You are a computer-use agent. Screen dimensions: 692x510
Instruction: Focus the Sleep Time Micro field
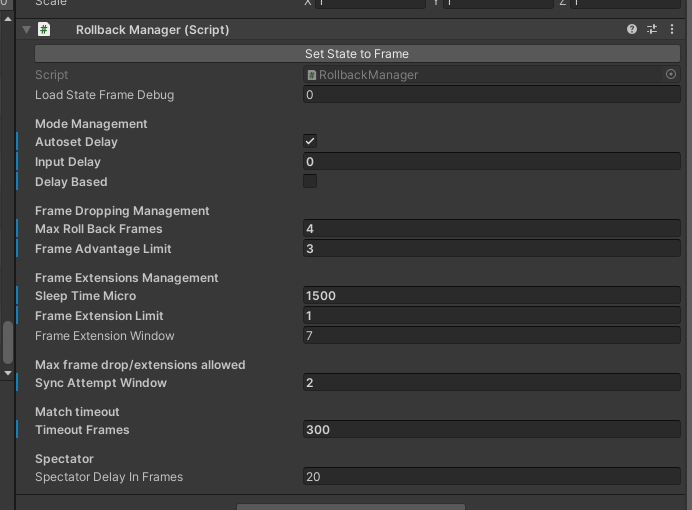tap(491, 296)
